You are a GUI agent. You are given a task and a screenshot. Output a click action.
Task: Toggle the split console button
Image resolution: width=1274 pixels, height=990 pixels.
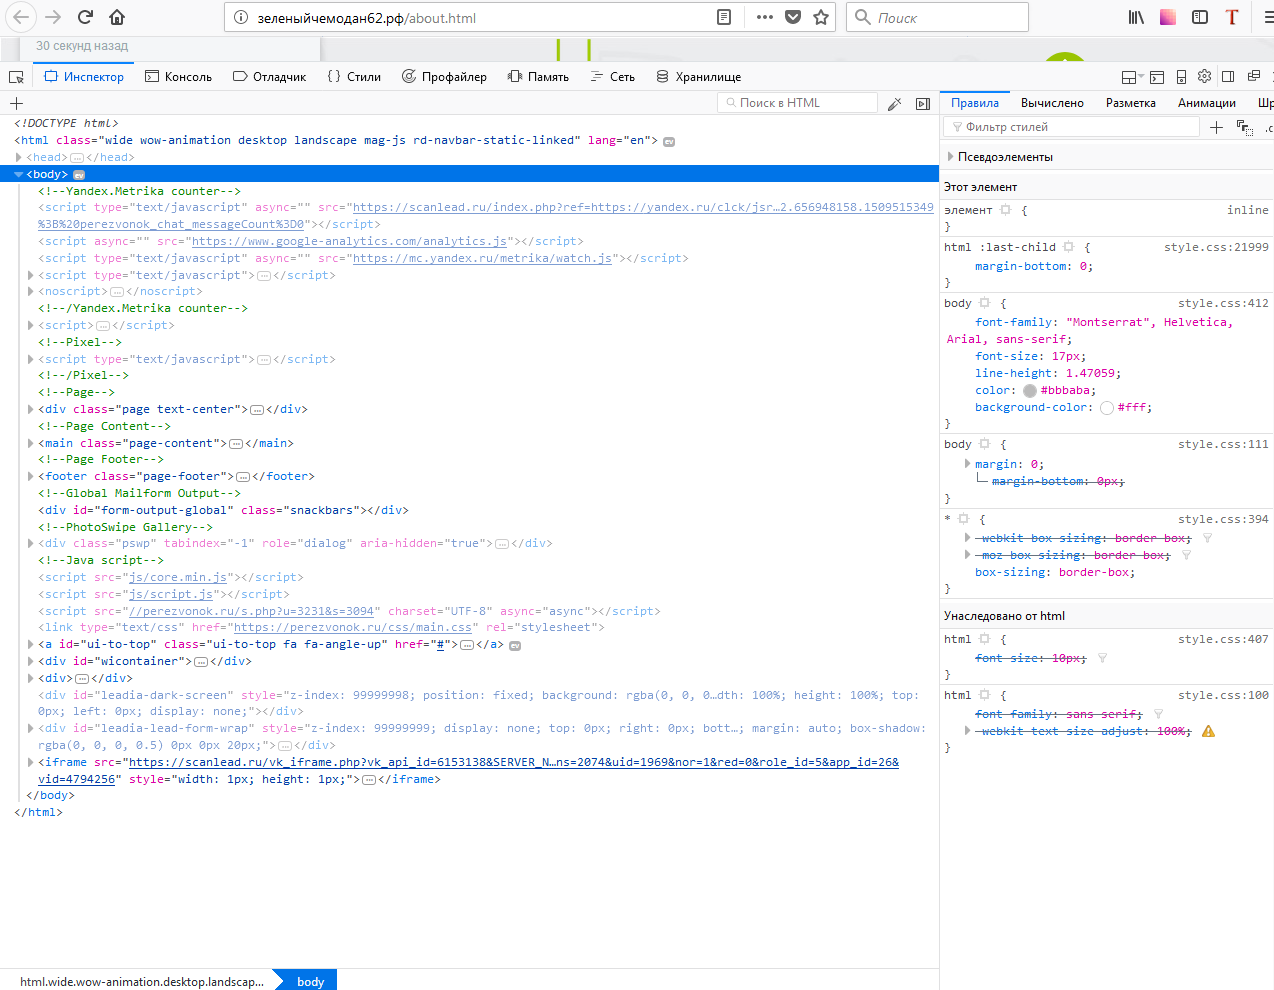[1157, 77]
